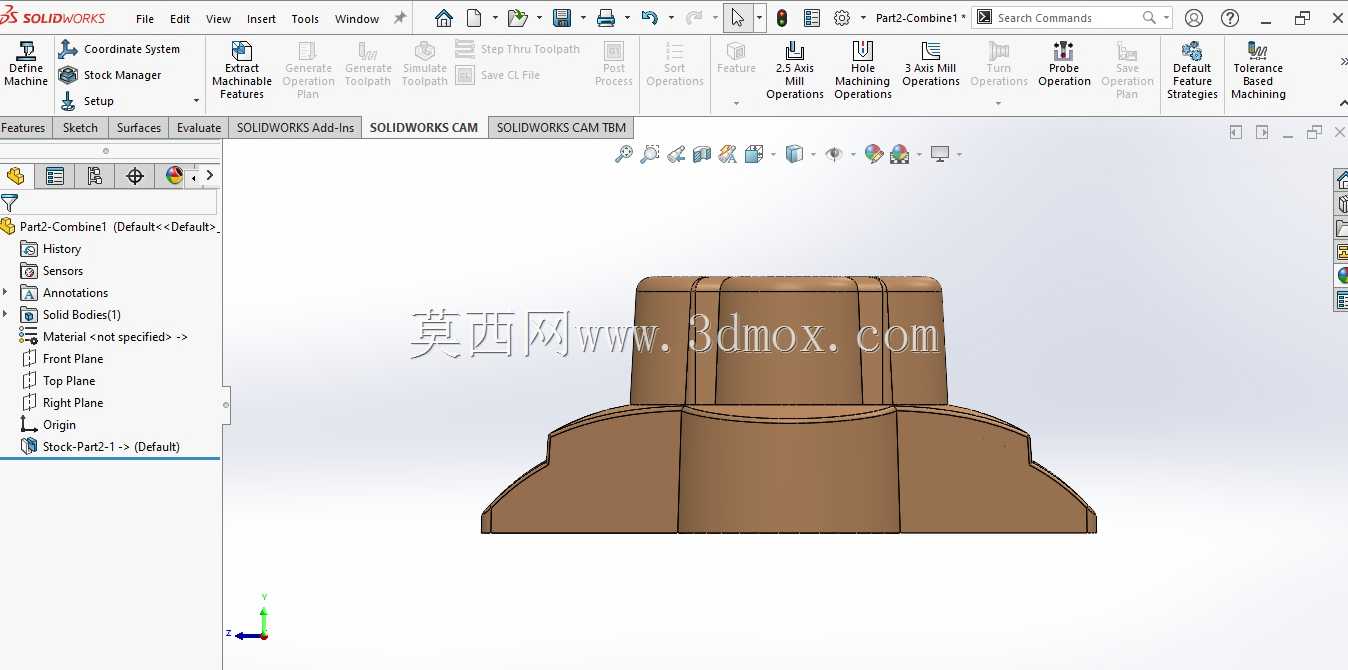The height and width of the screenshot is (670, 1348).
Task: Open Tolerance Based Machining
Action: click(1258, 69)
